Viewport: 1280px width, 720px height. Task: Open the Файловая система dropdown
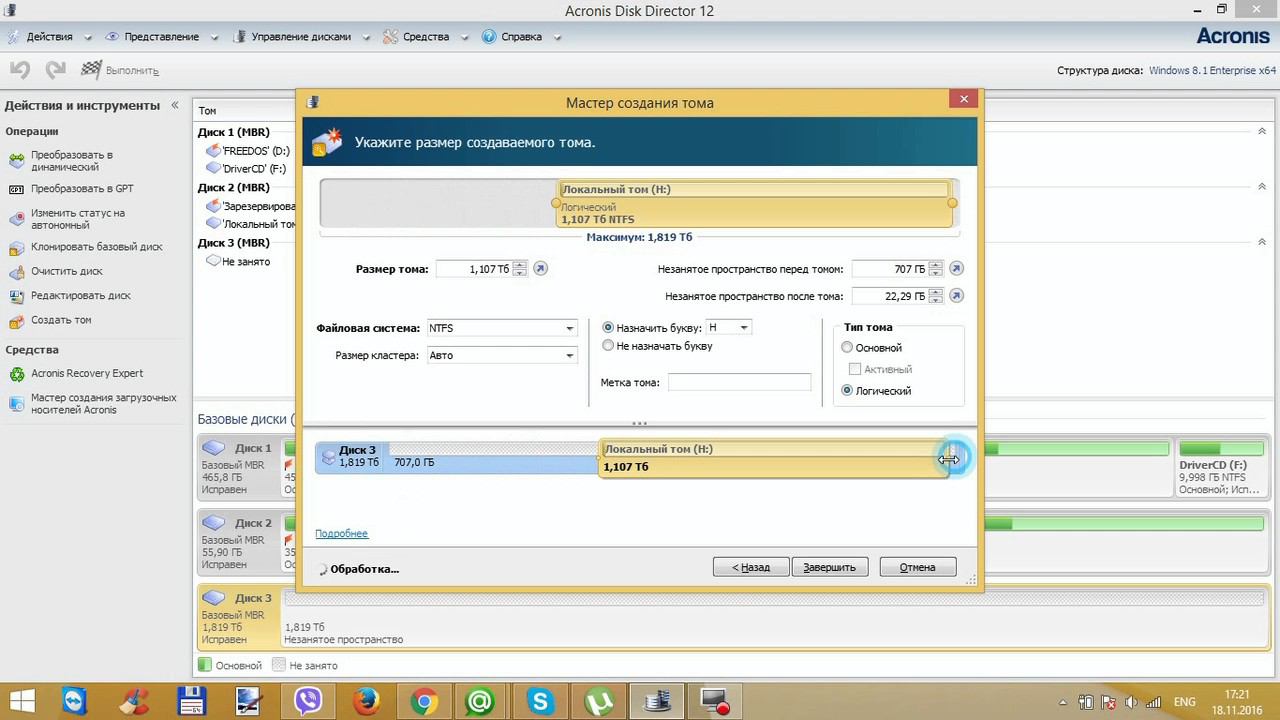tap(502, 328)
